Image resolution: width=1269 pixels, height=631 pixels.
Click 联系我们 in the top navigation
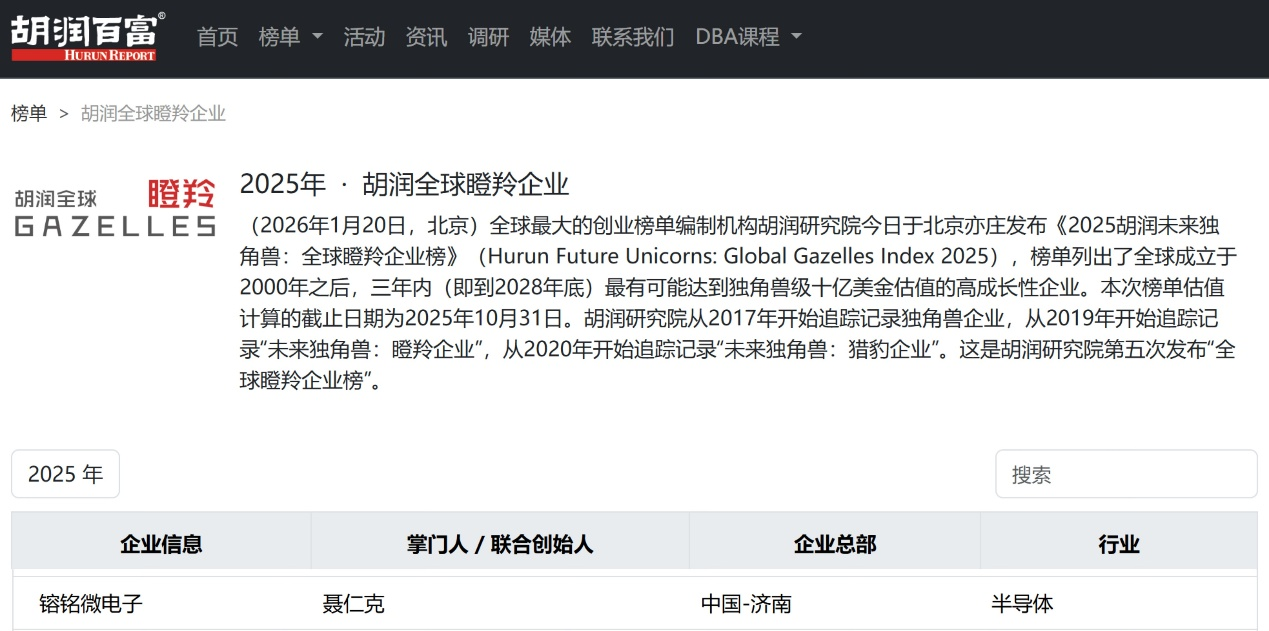[632, 37]
